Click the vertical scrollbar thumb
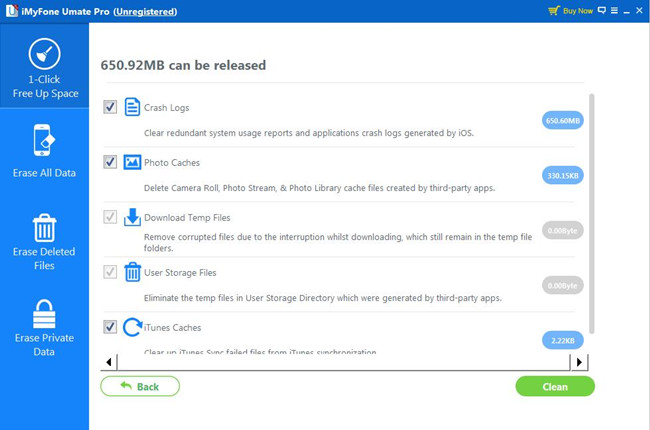This screenshot has width=650, height=430. tap(592, 214)
